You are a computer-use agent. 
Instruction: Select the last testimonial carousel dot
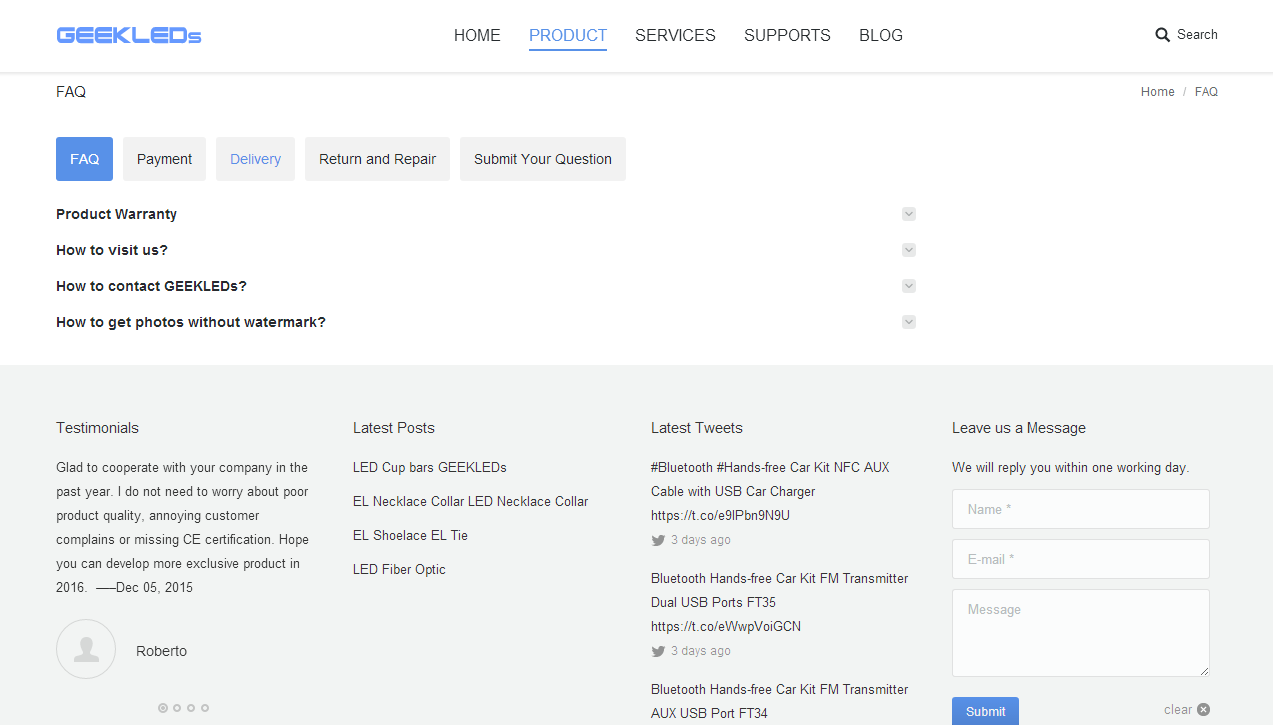point(205,708)
